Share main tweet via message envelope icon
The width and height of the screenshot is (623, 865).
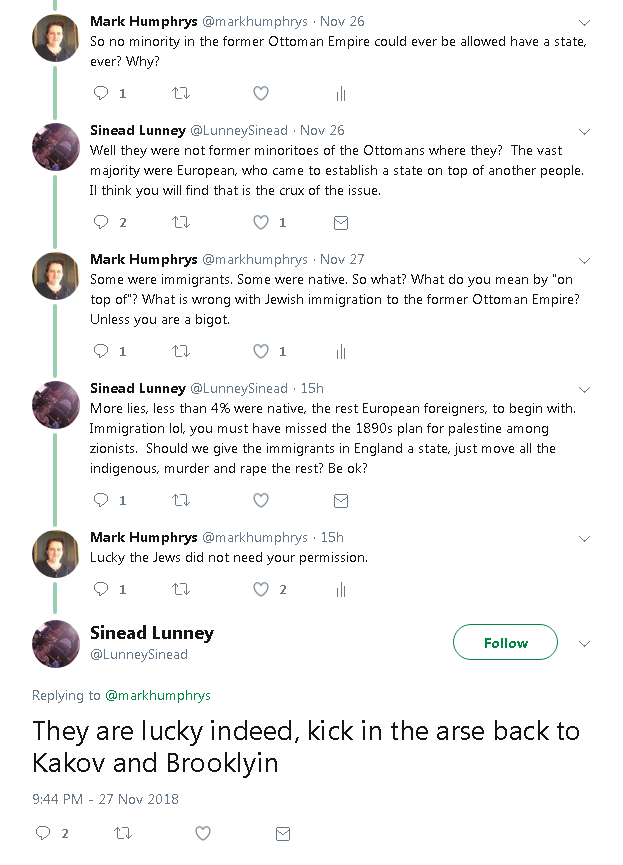click(283, 833)
